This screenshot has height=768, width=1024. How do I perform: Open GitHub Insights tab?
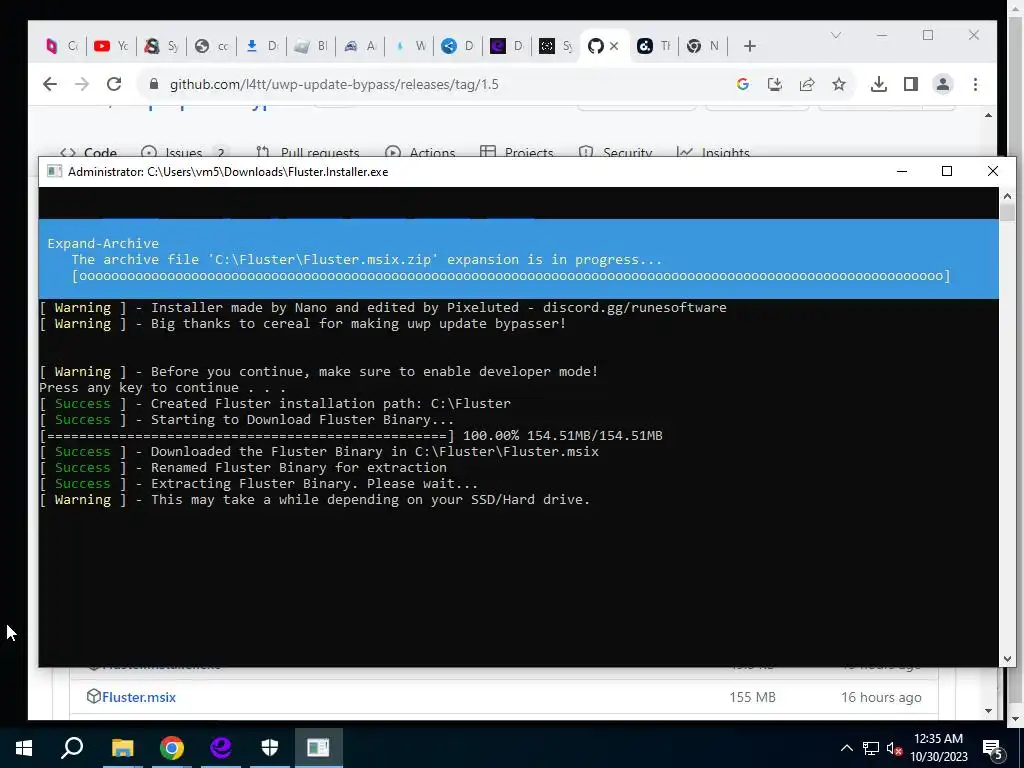click(x=713, y=152)
